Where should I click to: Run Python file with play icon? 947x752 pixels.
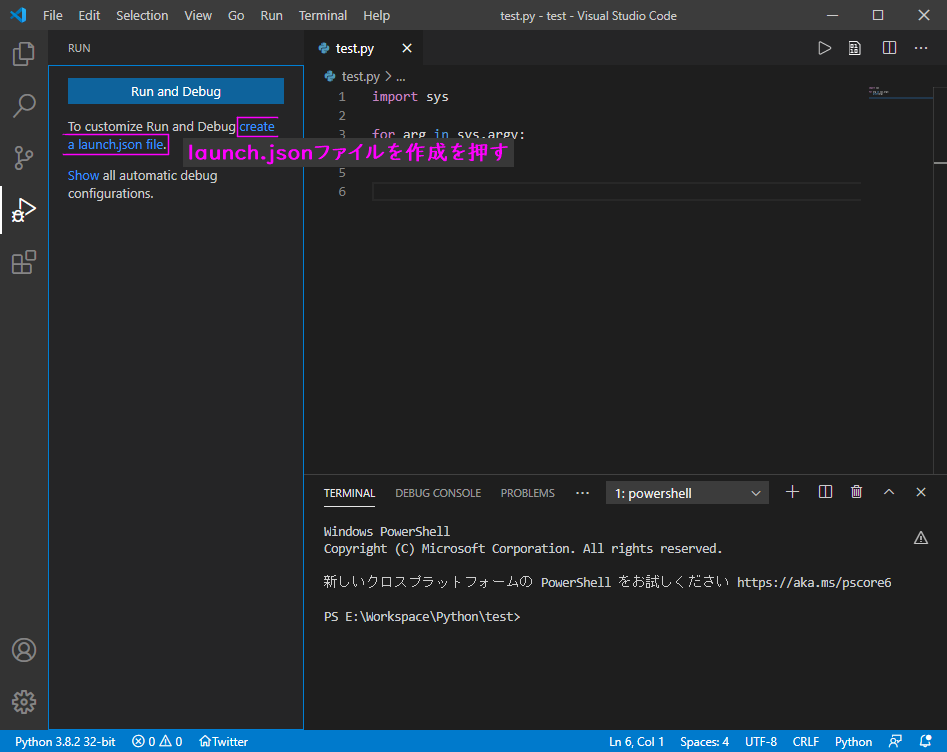(824, 48)
